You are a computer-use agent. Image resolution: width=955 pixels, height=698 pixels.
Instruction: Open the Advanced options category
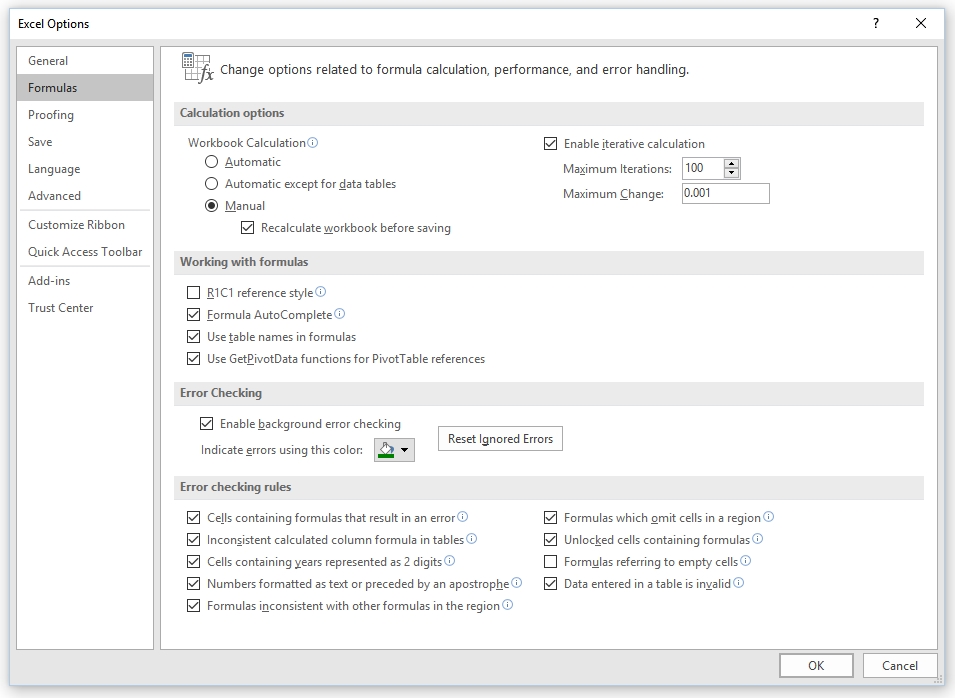55,196
